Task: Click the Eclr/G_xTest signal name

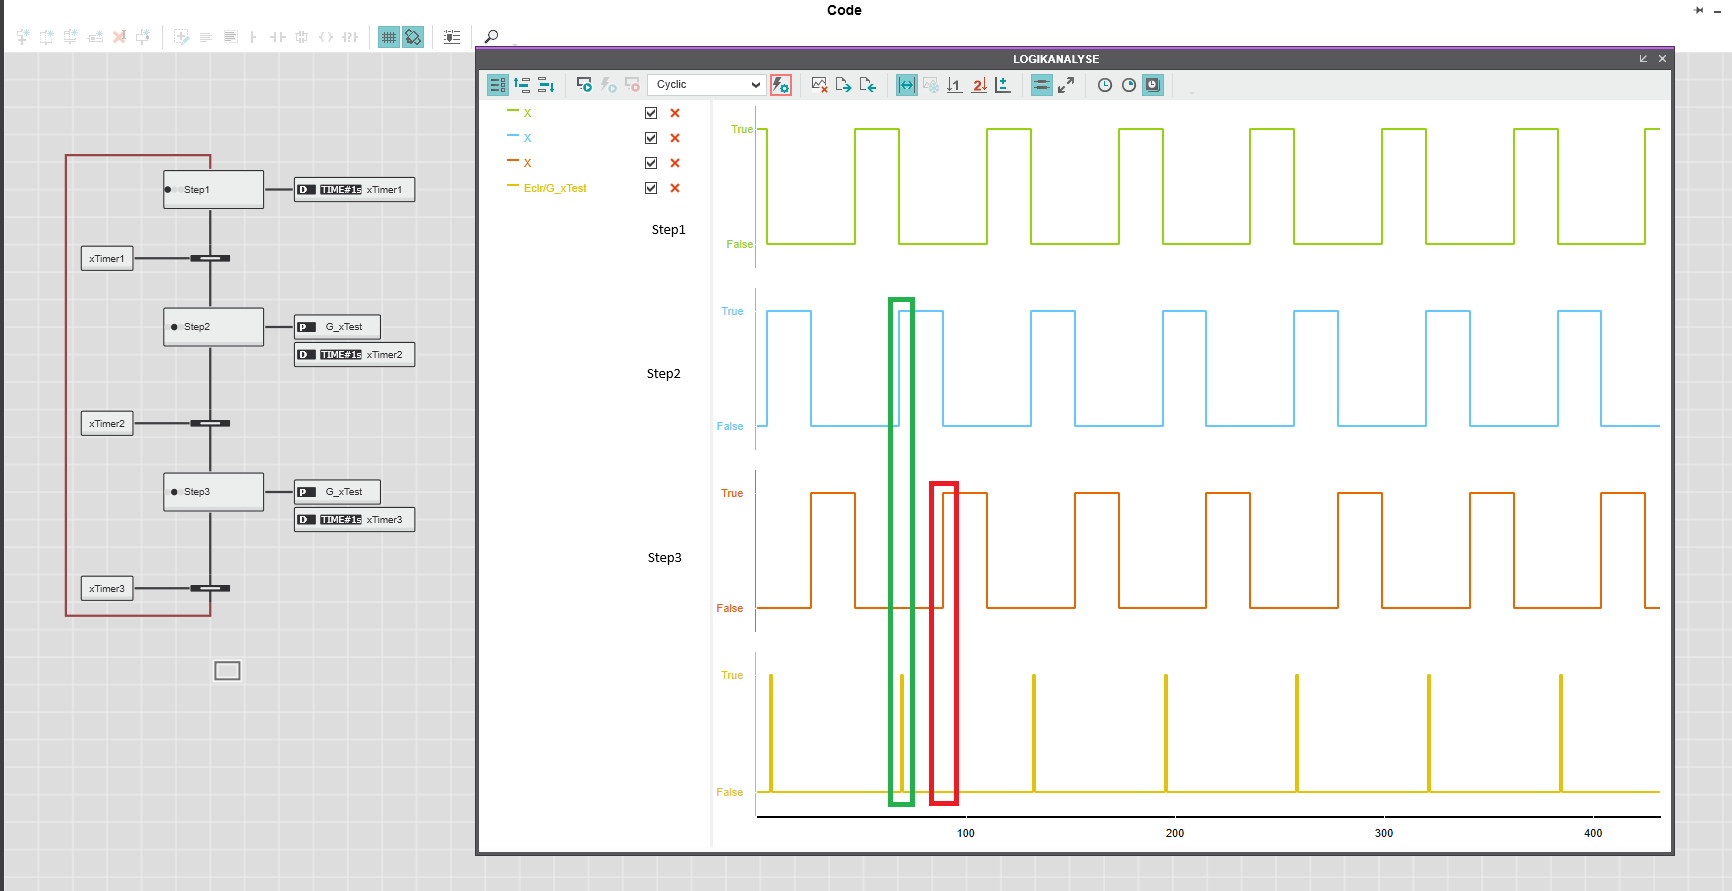Action: coord(555,188)
